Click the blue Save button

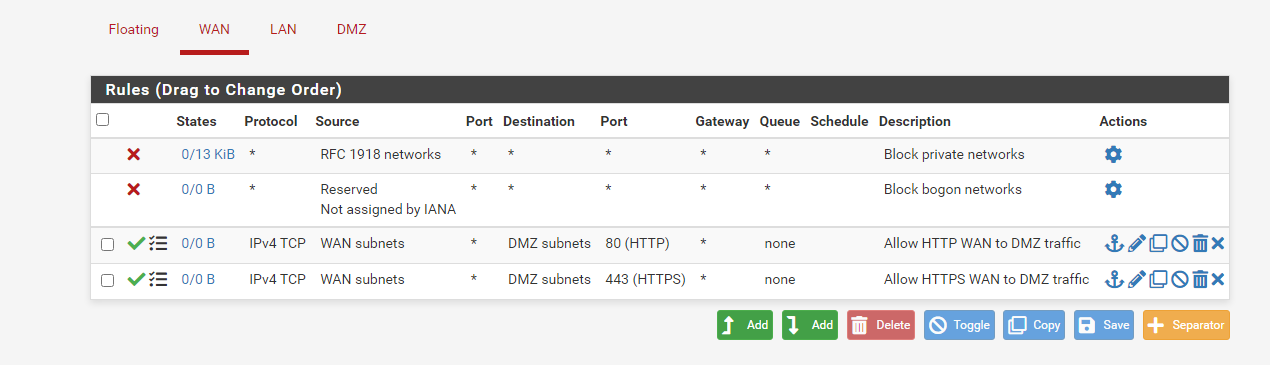point(1104,325)
